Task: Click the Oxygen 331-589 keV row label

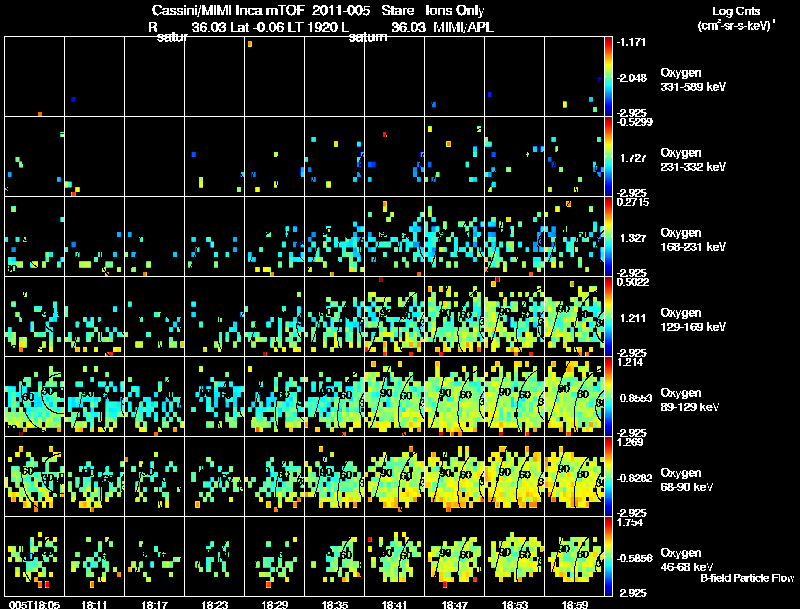Action: pyautogui.click(x=693, y=80)
